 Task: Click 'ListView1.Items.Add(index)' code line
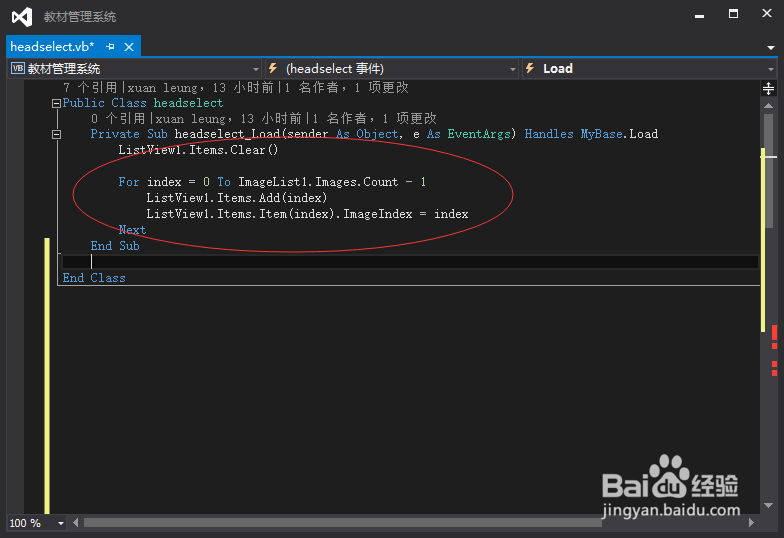click(x=236, y=198)
